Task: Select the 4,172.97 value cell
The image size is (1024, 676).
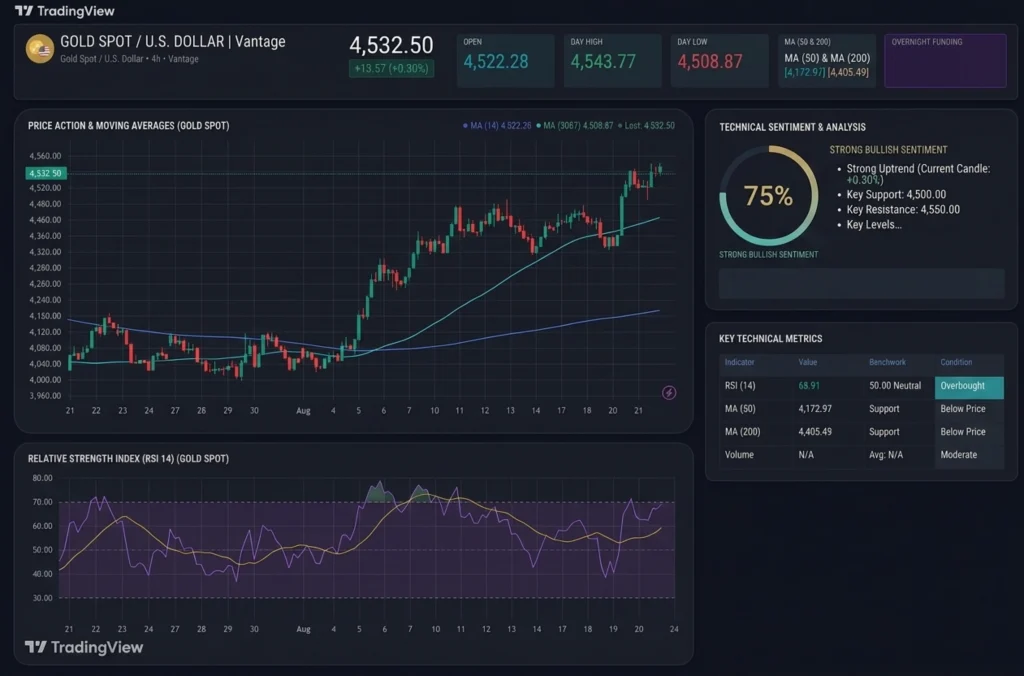Action: pos(815,409)
